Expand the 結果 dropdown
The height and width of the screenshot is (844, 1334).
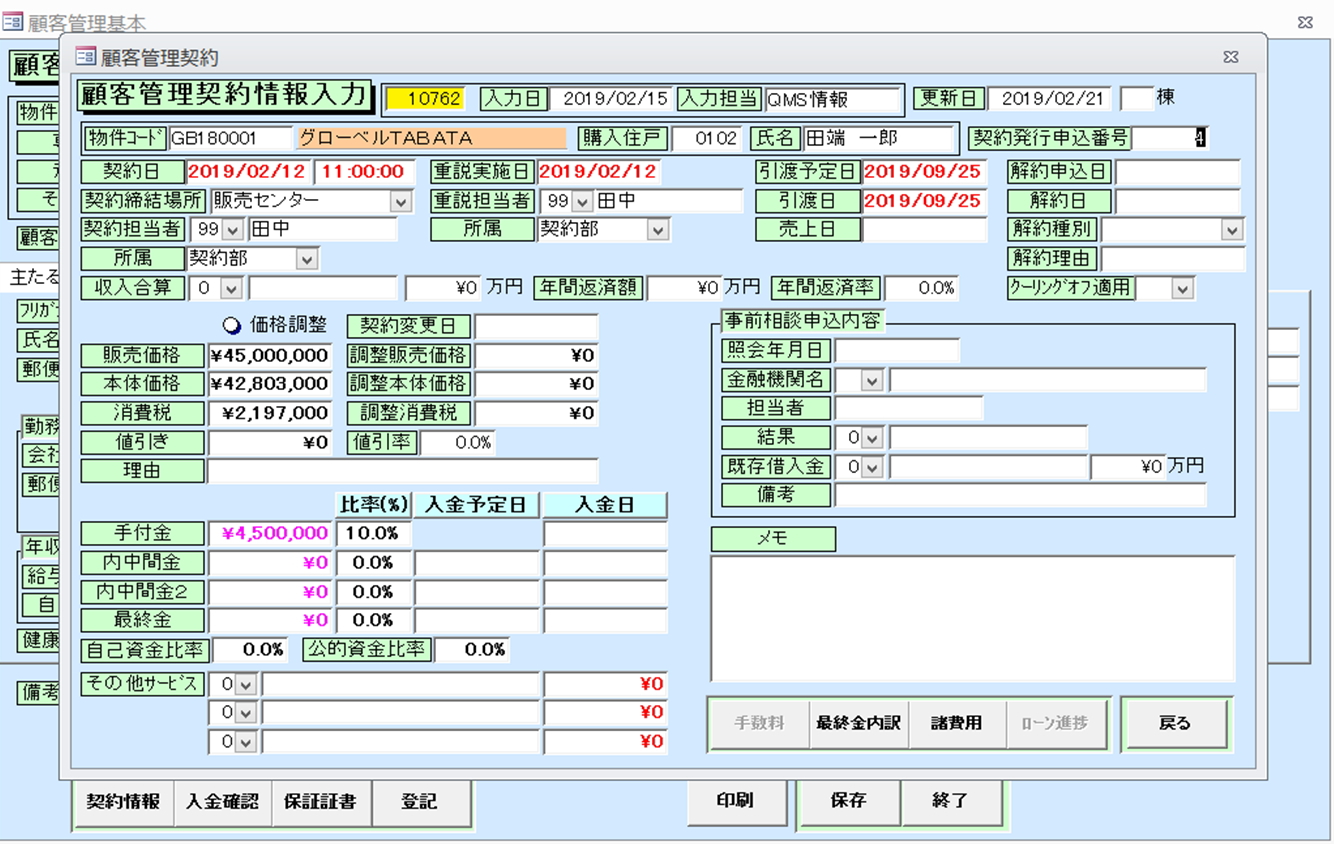[x=872, y=438]
